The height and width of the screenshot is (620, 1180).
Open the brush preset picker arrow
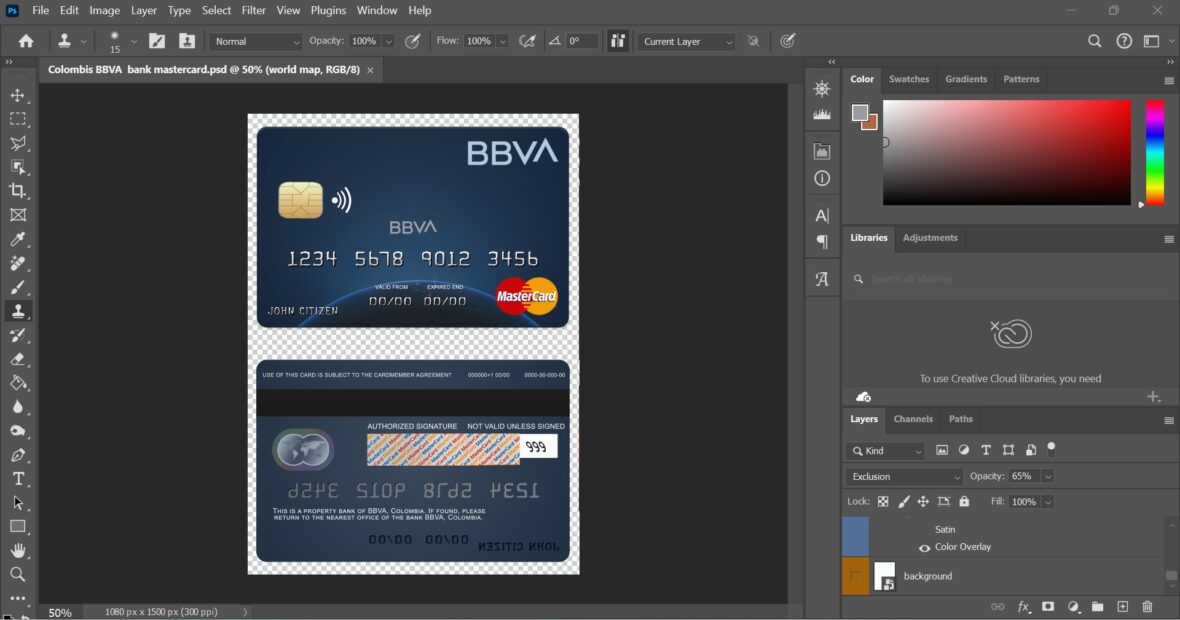tap(133, 41)
